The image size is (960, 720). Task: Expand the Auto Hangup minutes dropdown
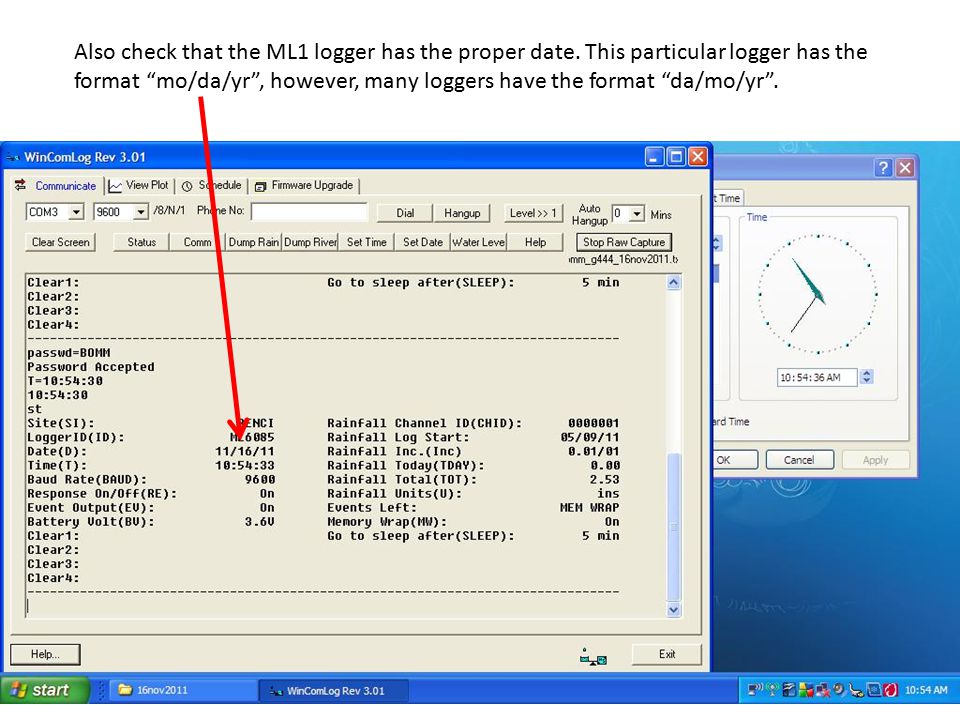(x=637, y=213)
